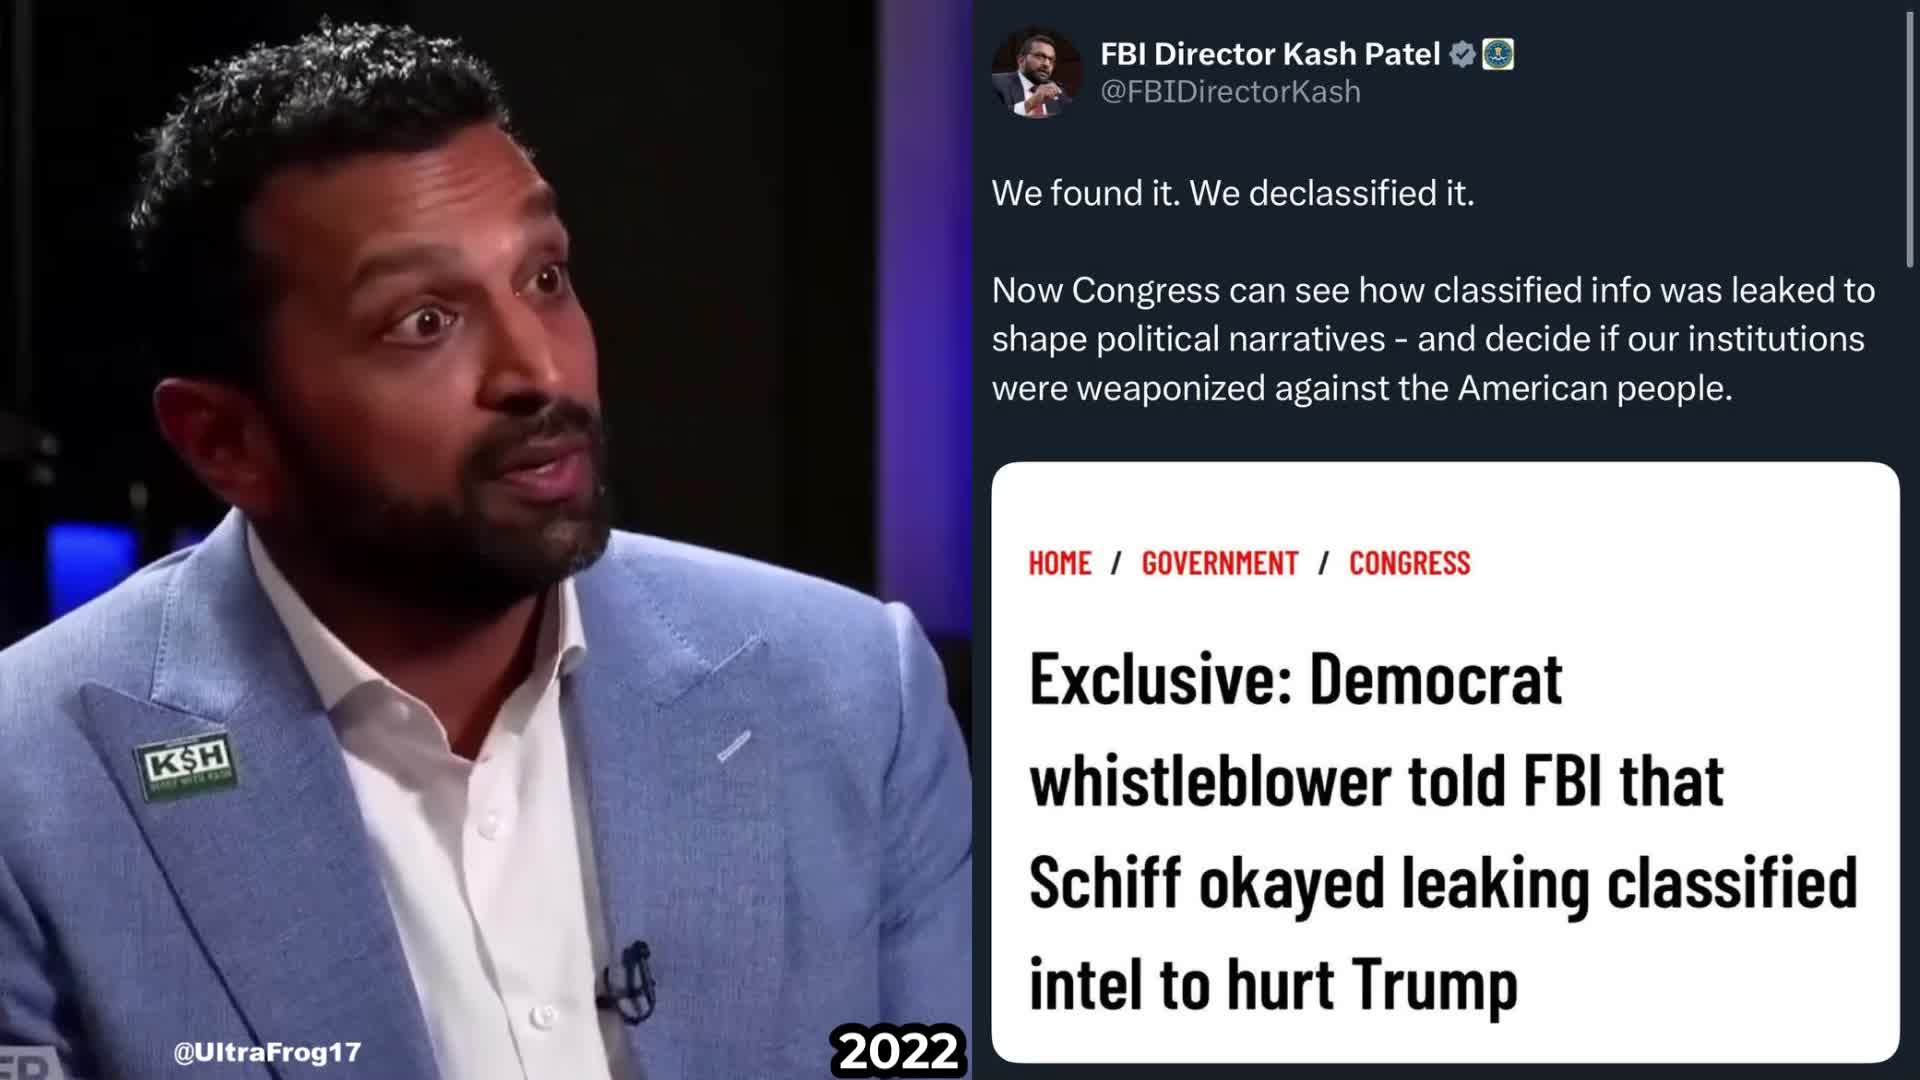Click the @UltraFrog17 watermark text
Viewport: 1920px width, 1080px height.
(267, 1052)
